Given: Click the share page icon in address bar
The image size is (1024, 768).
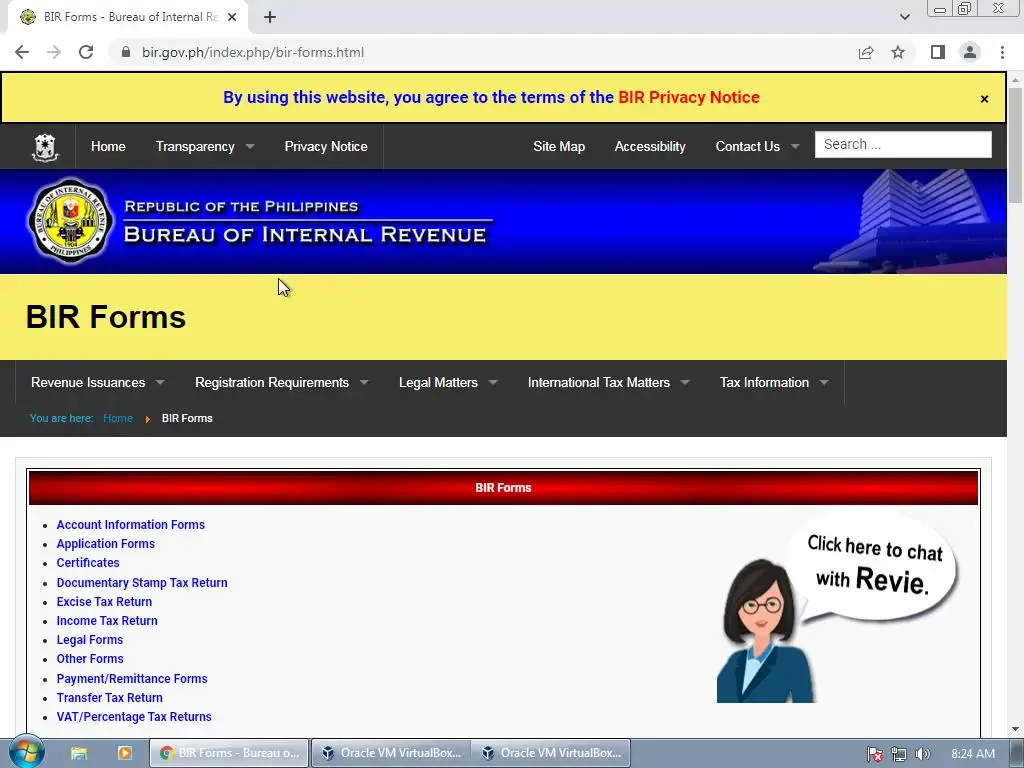Looking at the screenshot, I should [x=866, y=52].
